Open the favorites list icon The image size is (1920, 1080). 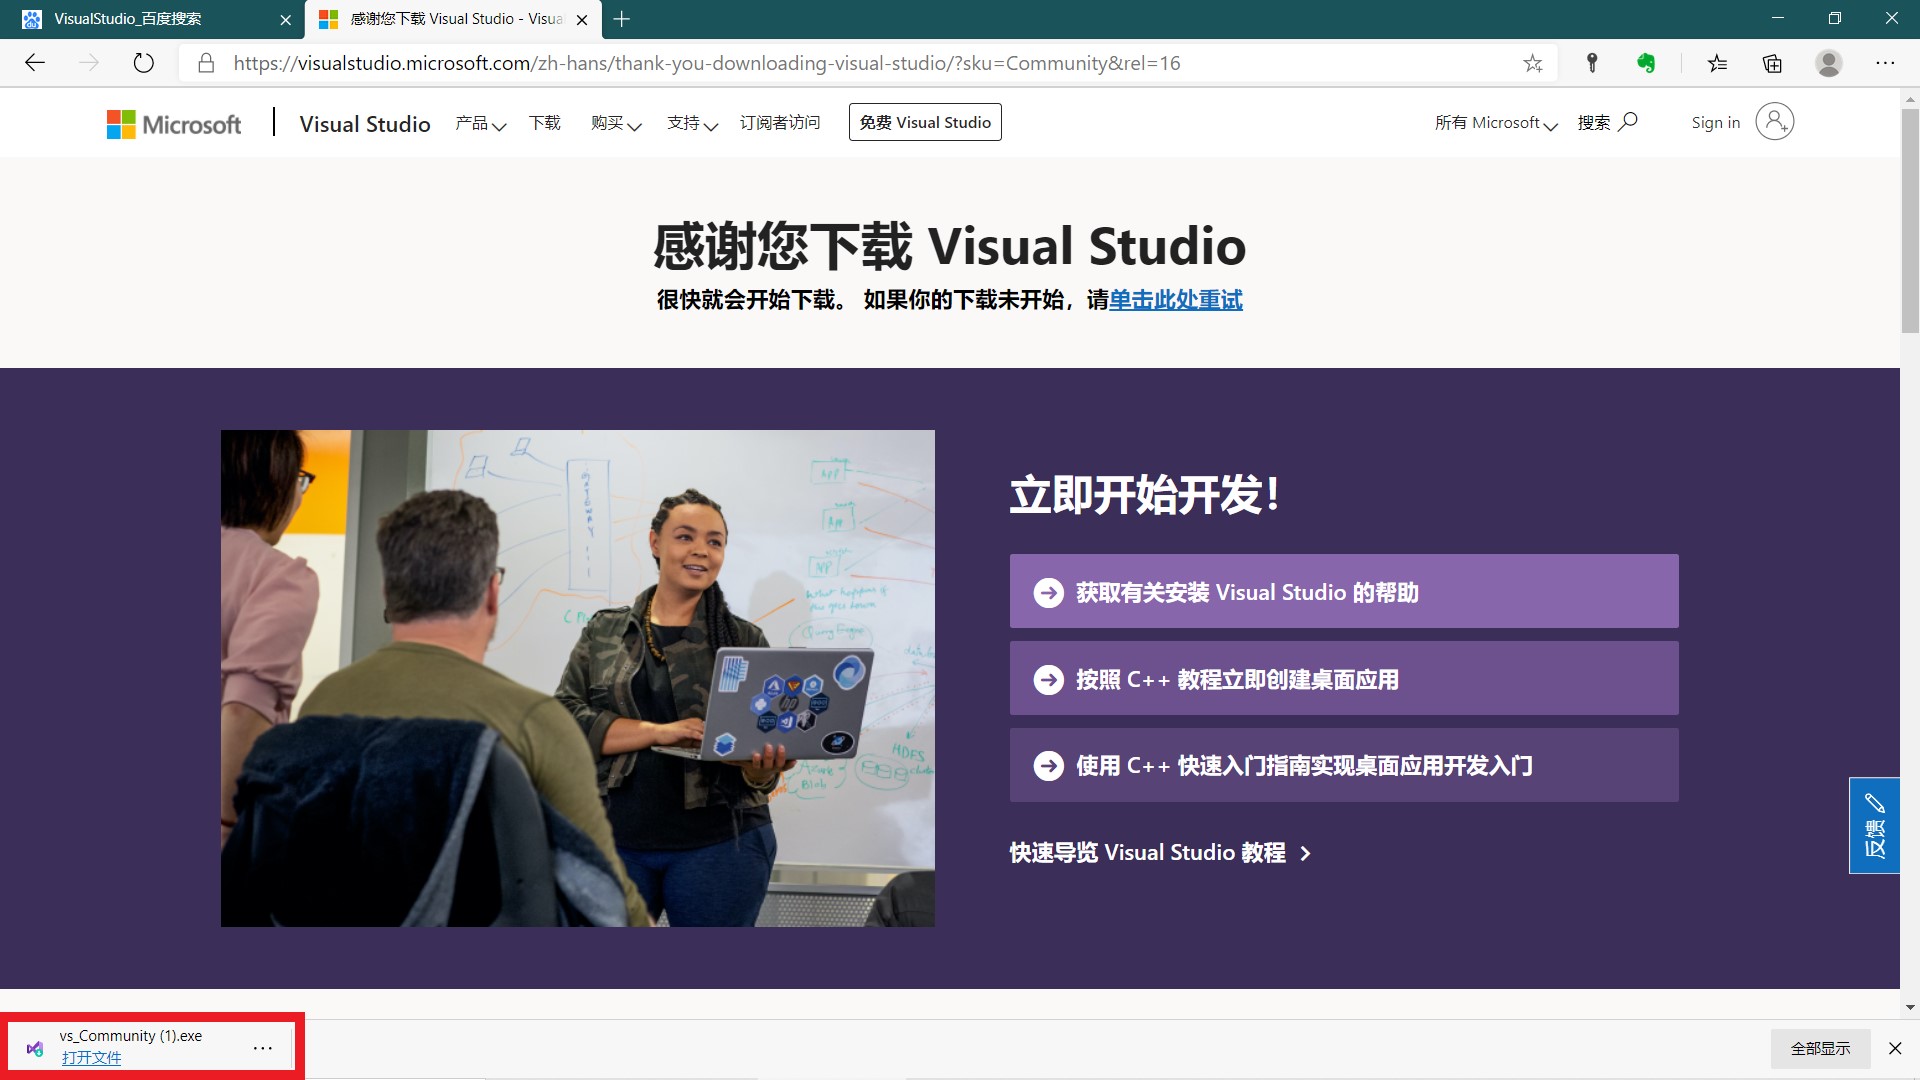click(1717, 63)
